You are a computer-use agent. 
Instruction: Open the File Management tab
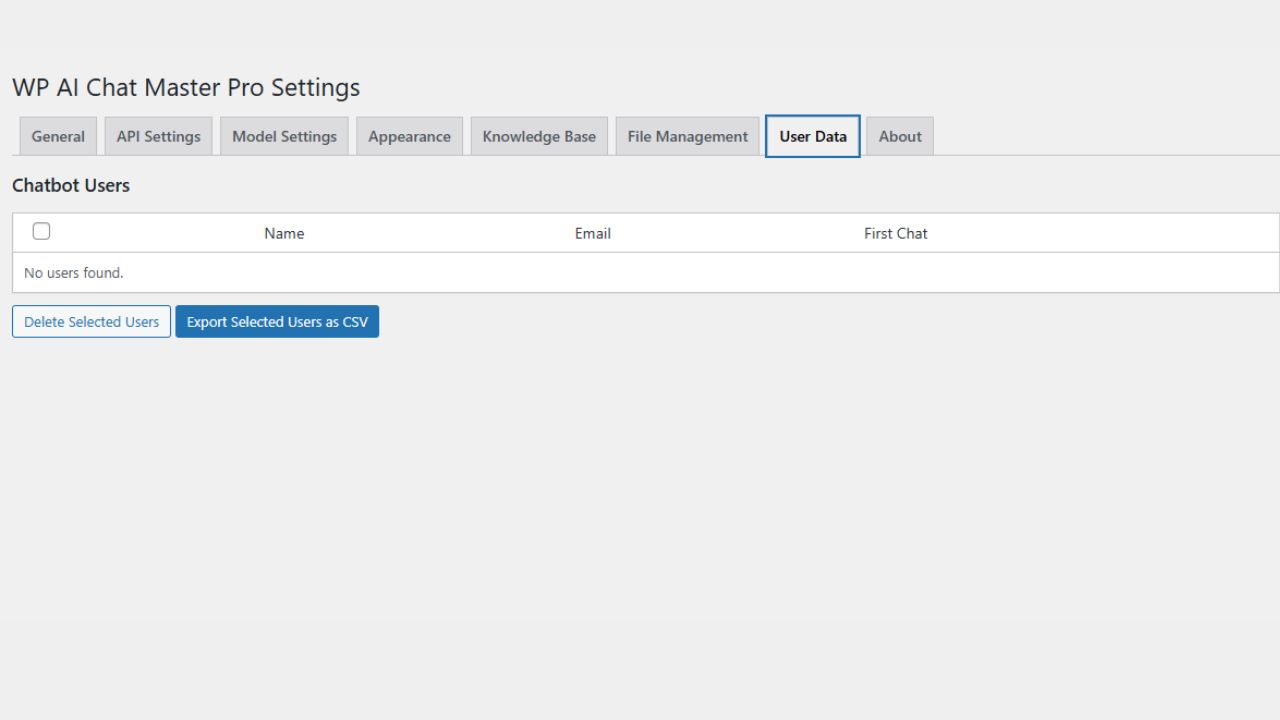click(x=687, y=136)
